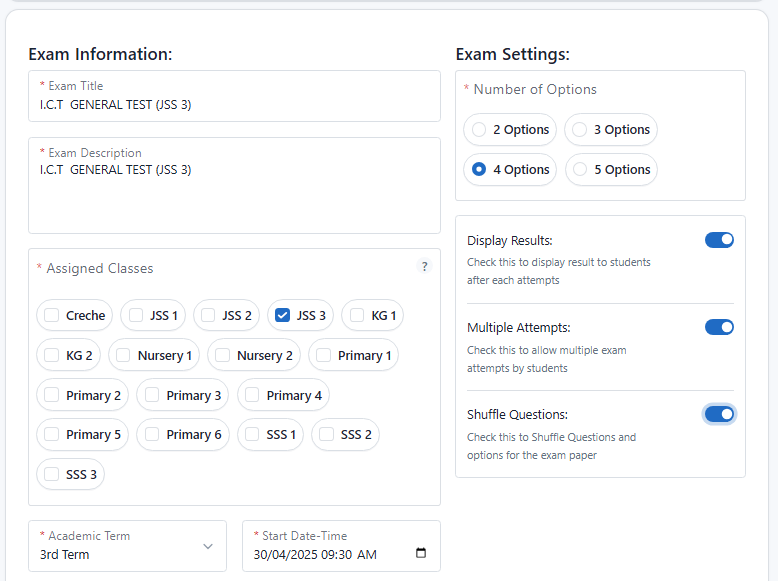The height and width of the screenshot is (581, 778).
Task: Select the 2 Options radio button
Action: (x=479, y=130)
